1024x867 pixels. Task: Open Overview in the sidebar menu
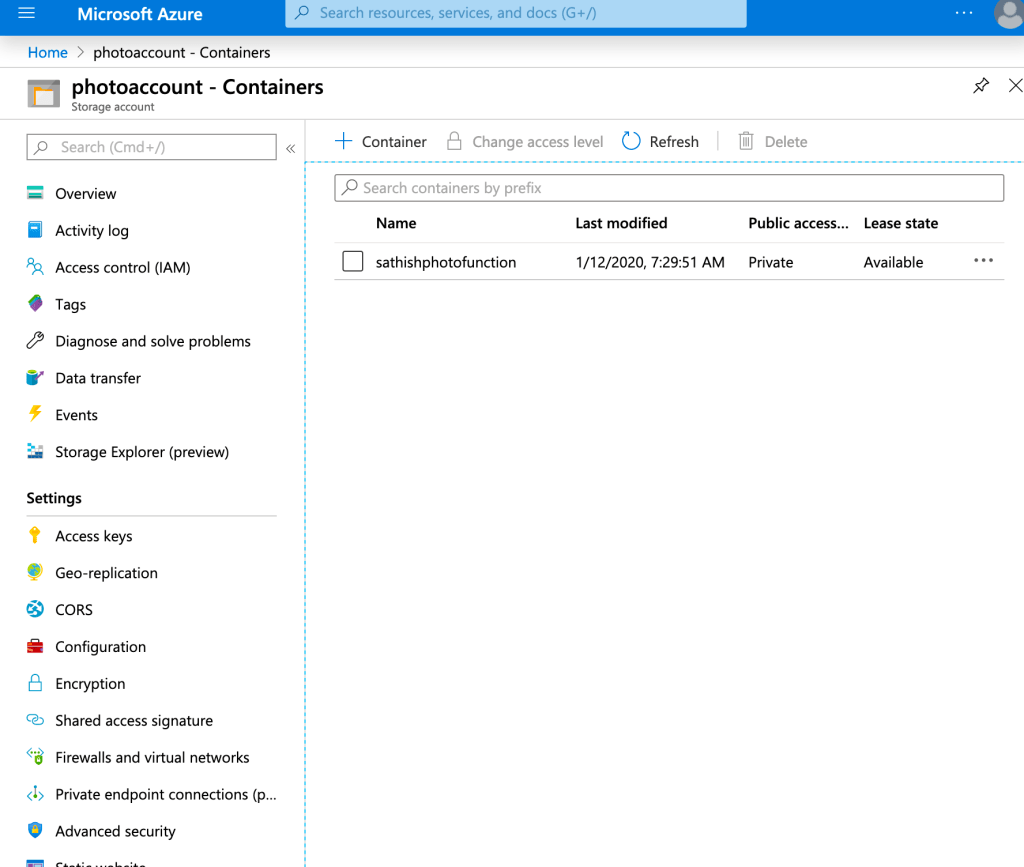pyautogui.click(x=85, y=194)
